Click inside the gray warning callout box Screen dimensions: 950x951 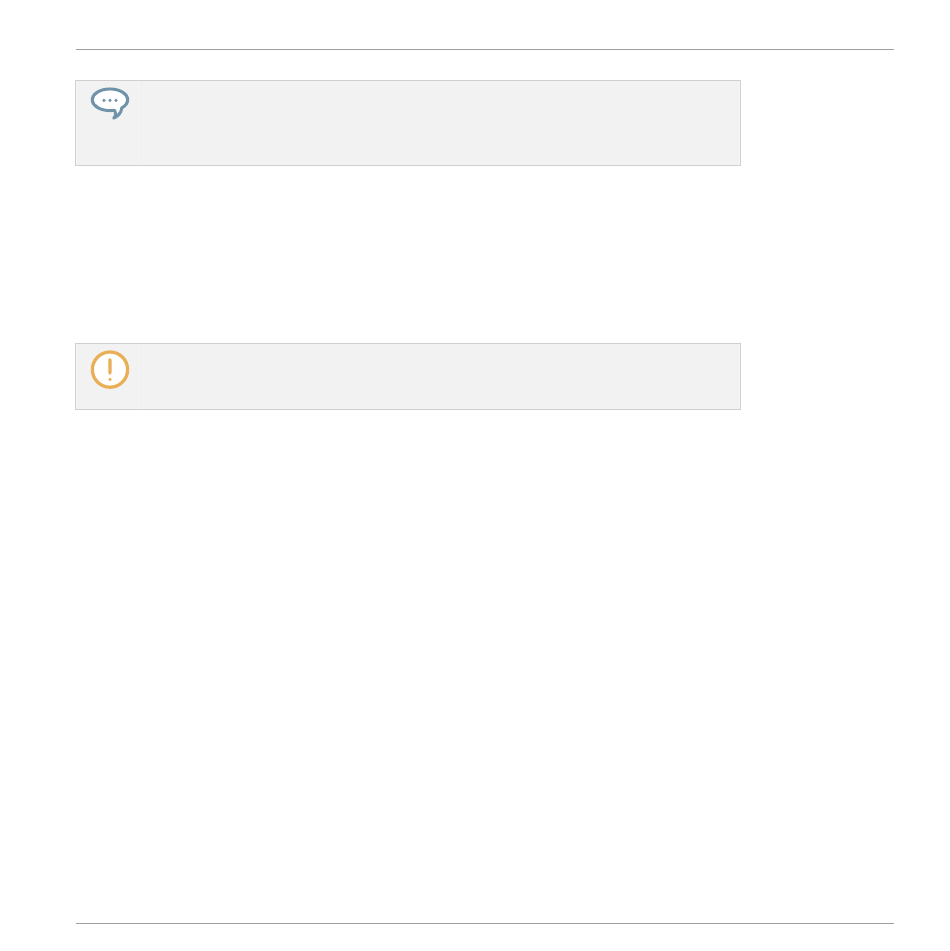point(408,376)
